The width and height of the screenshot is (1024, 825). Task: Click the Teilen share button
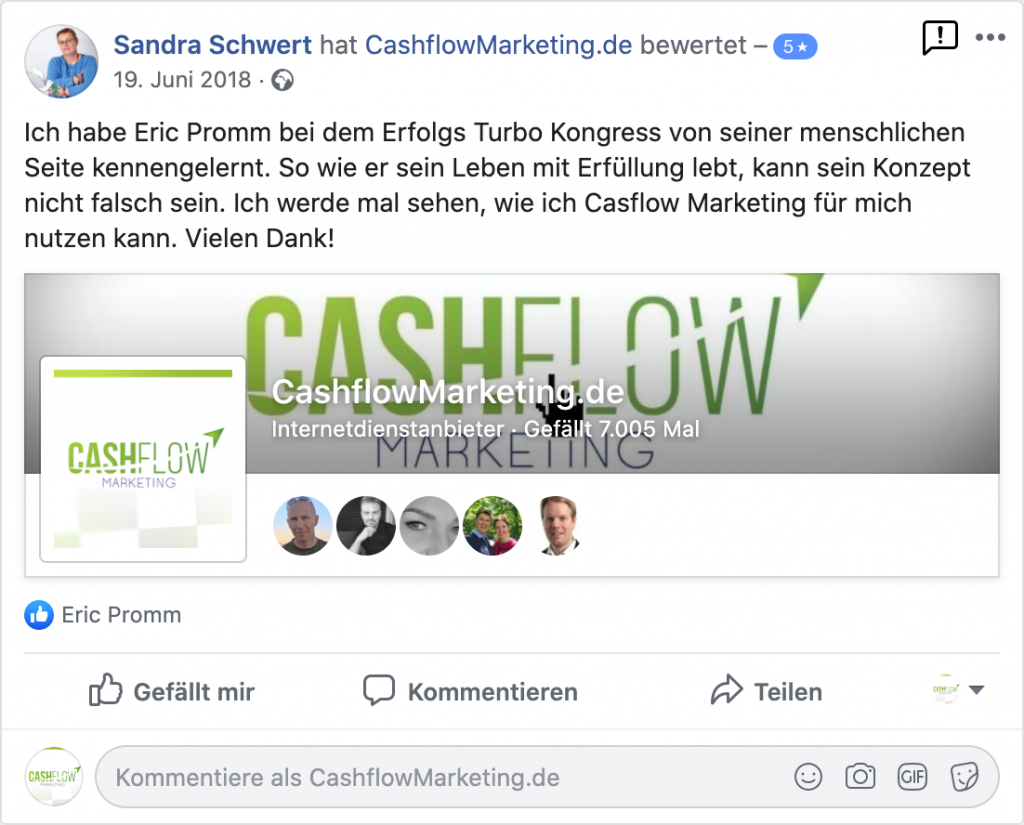pyautogui.click(x=767, y=691)
